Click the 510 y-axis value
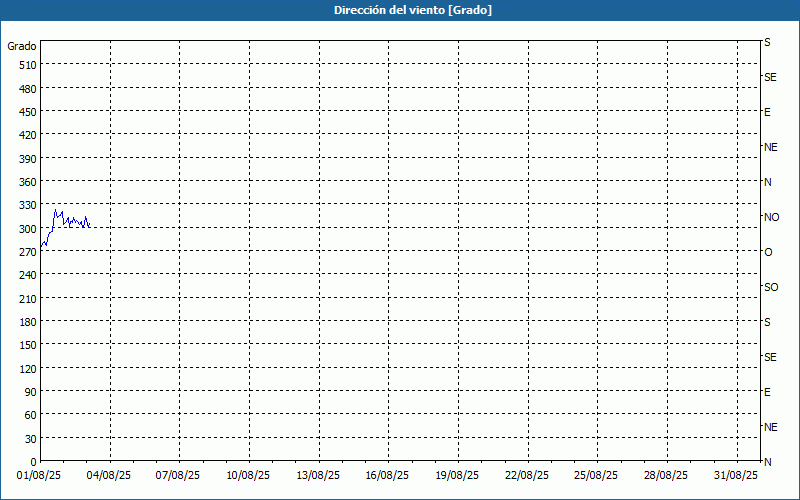 coord(28,65)
